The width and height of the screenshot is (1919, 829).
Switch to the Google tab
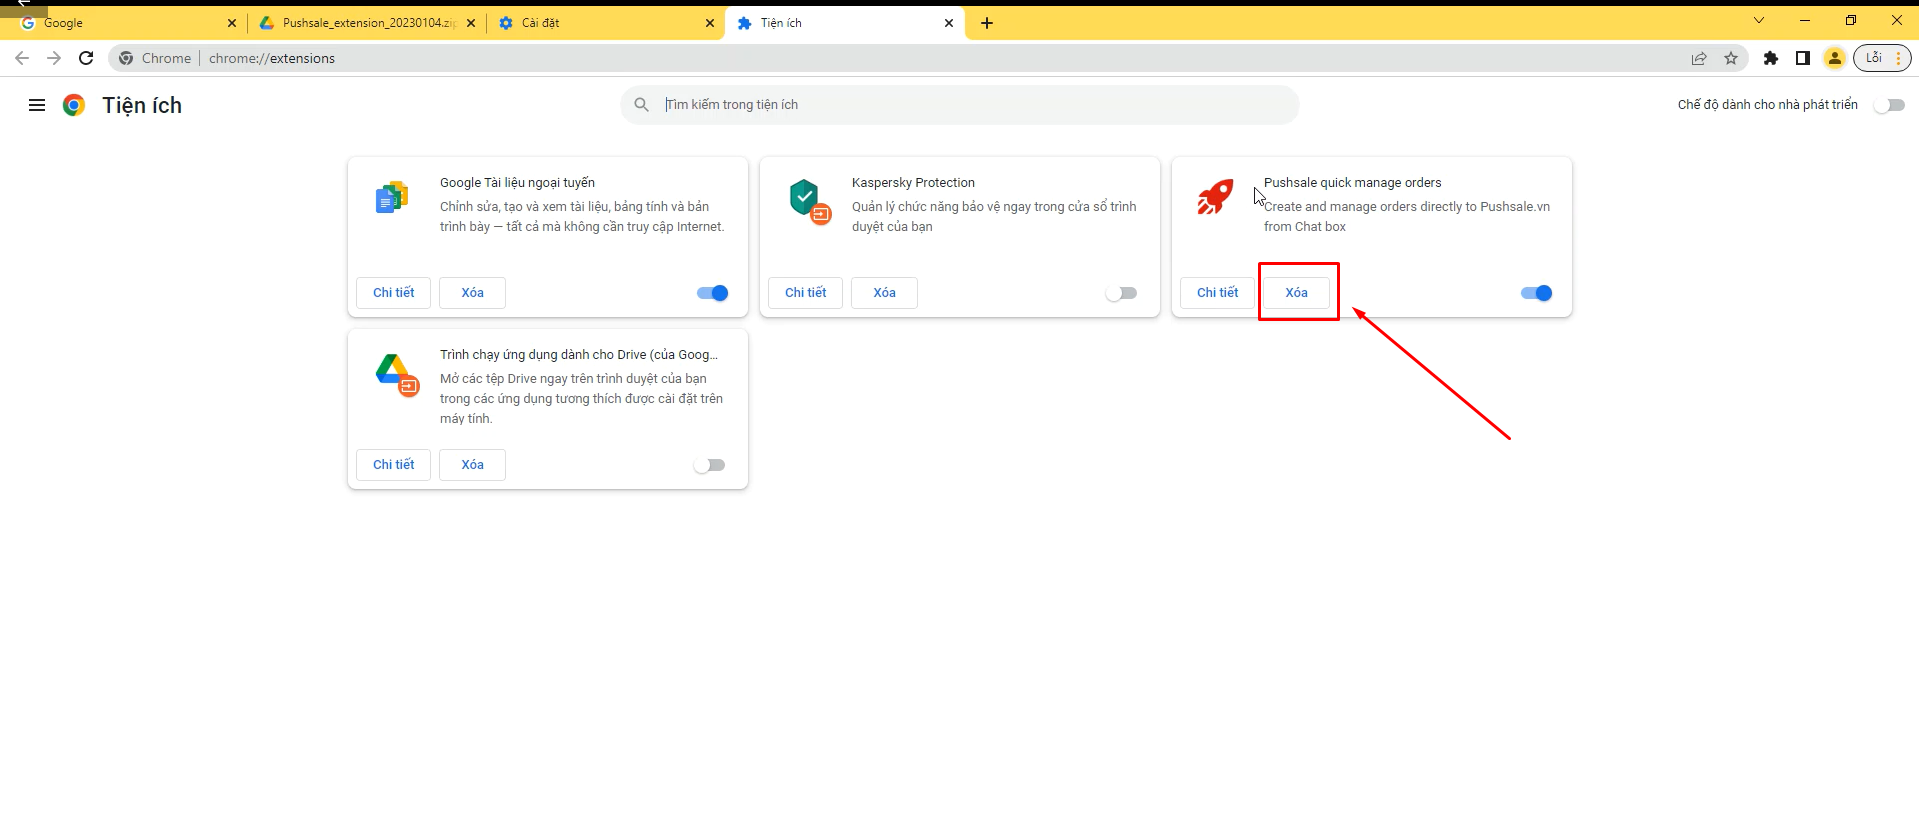[120, 23]
